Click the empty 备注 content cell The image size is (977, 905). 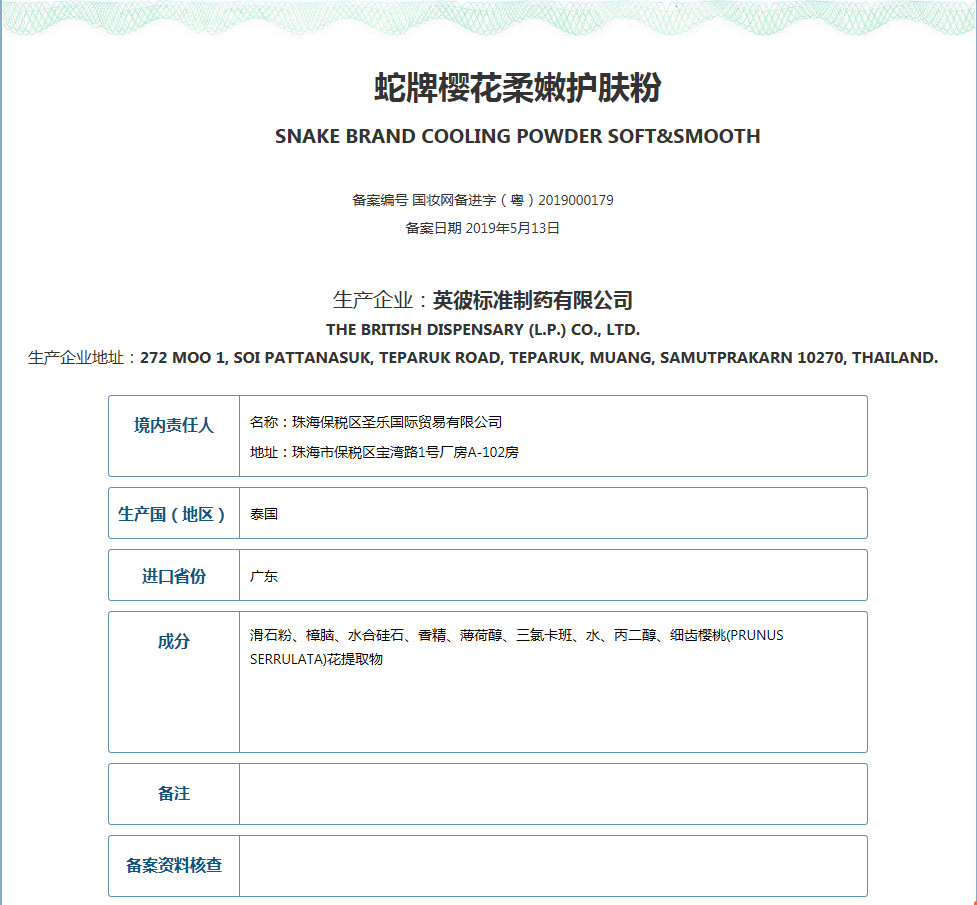(x=553, y=794)
